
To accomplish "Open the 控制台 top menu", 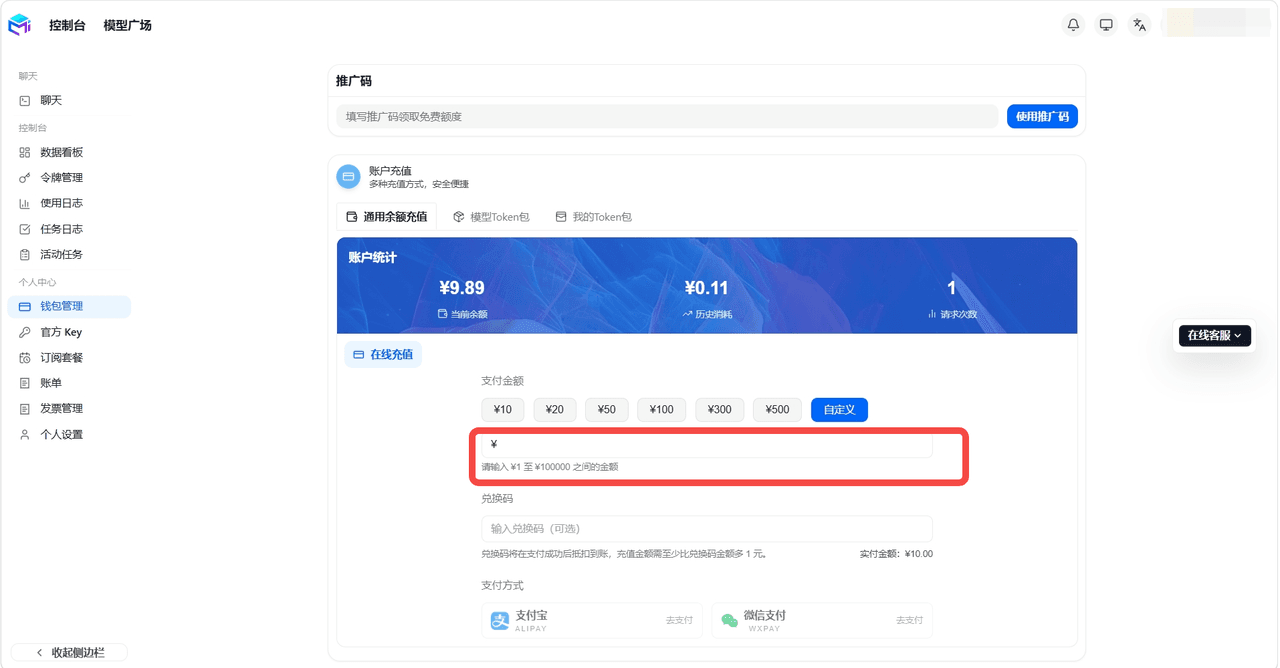I will 67,25.
